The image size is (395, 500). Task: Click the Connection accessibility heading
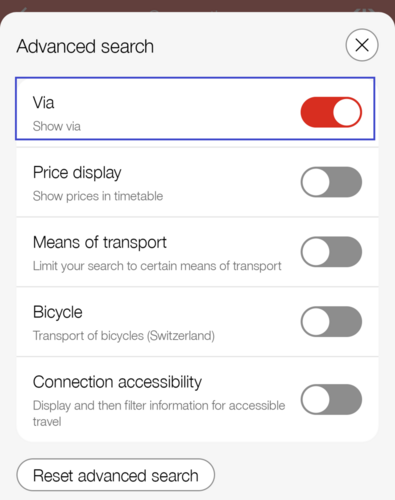pyautogui.click(x=117, y=382)
